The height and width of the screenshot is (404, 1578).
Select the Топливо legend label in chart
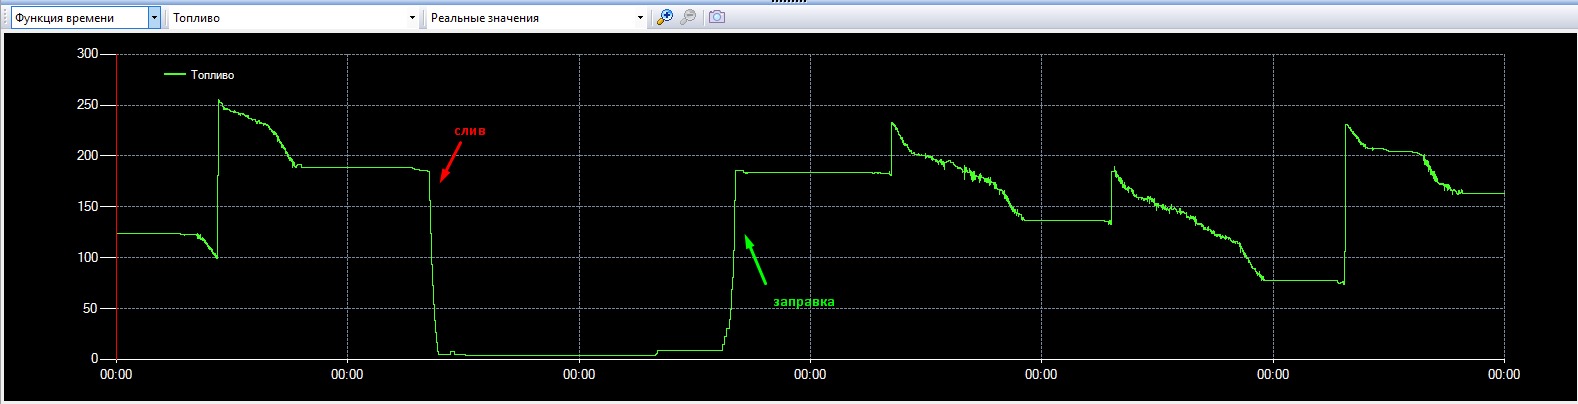click(212, 75)
